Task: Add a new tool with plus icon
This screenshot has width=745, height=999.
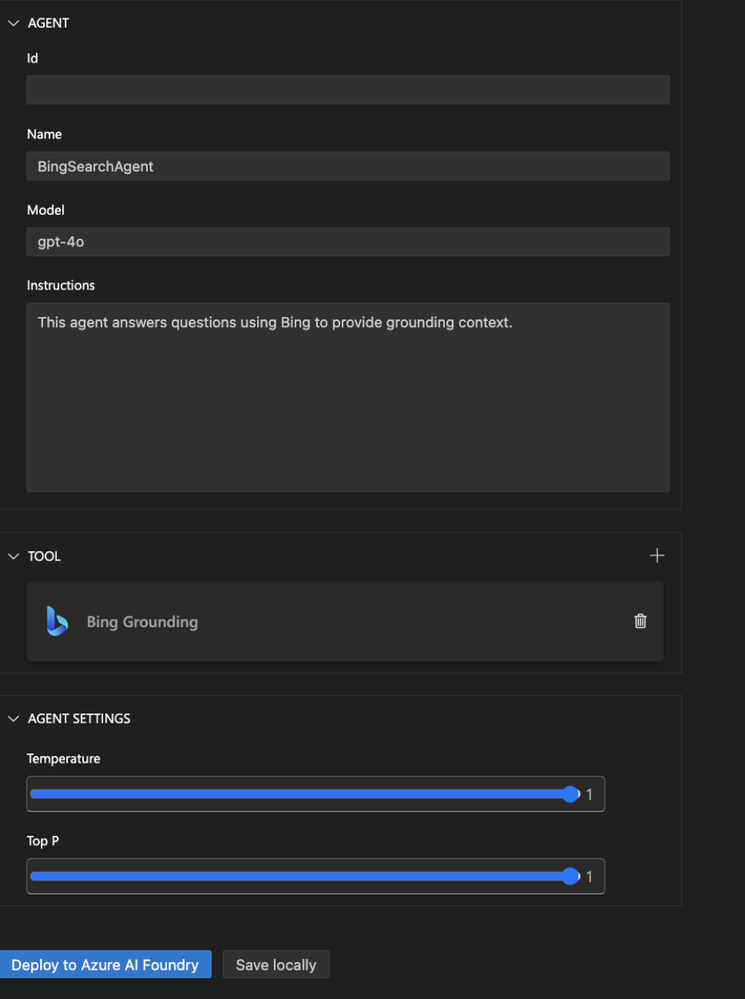Action: click(x=657, y=556)
